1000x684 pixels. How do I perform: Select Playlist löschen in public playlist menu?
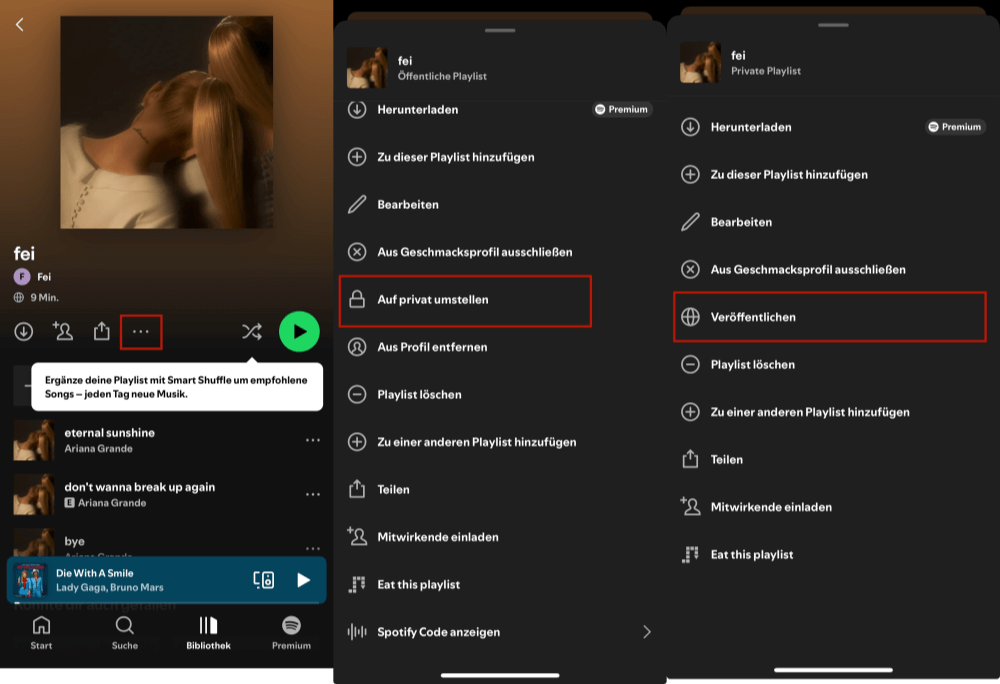coord(499,395)
